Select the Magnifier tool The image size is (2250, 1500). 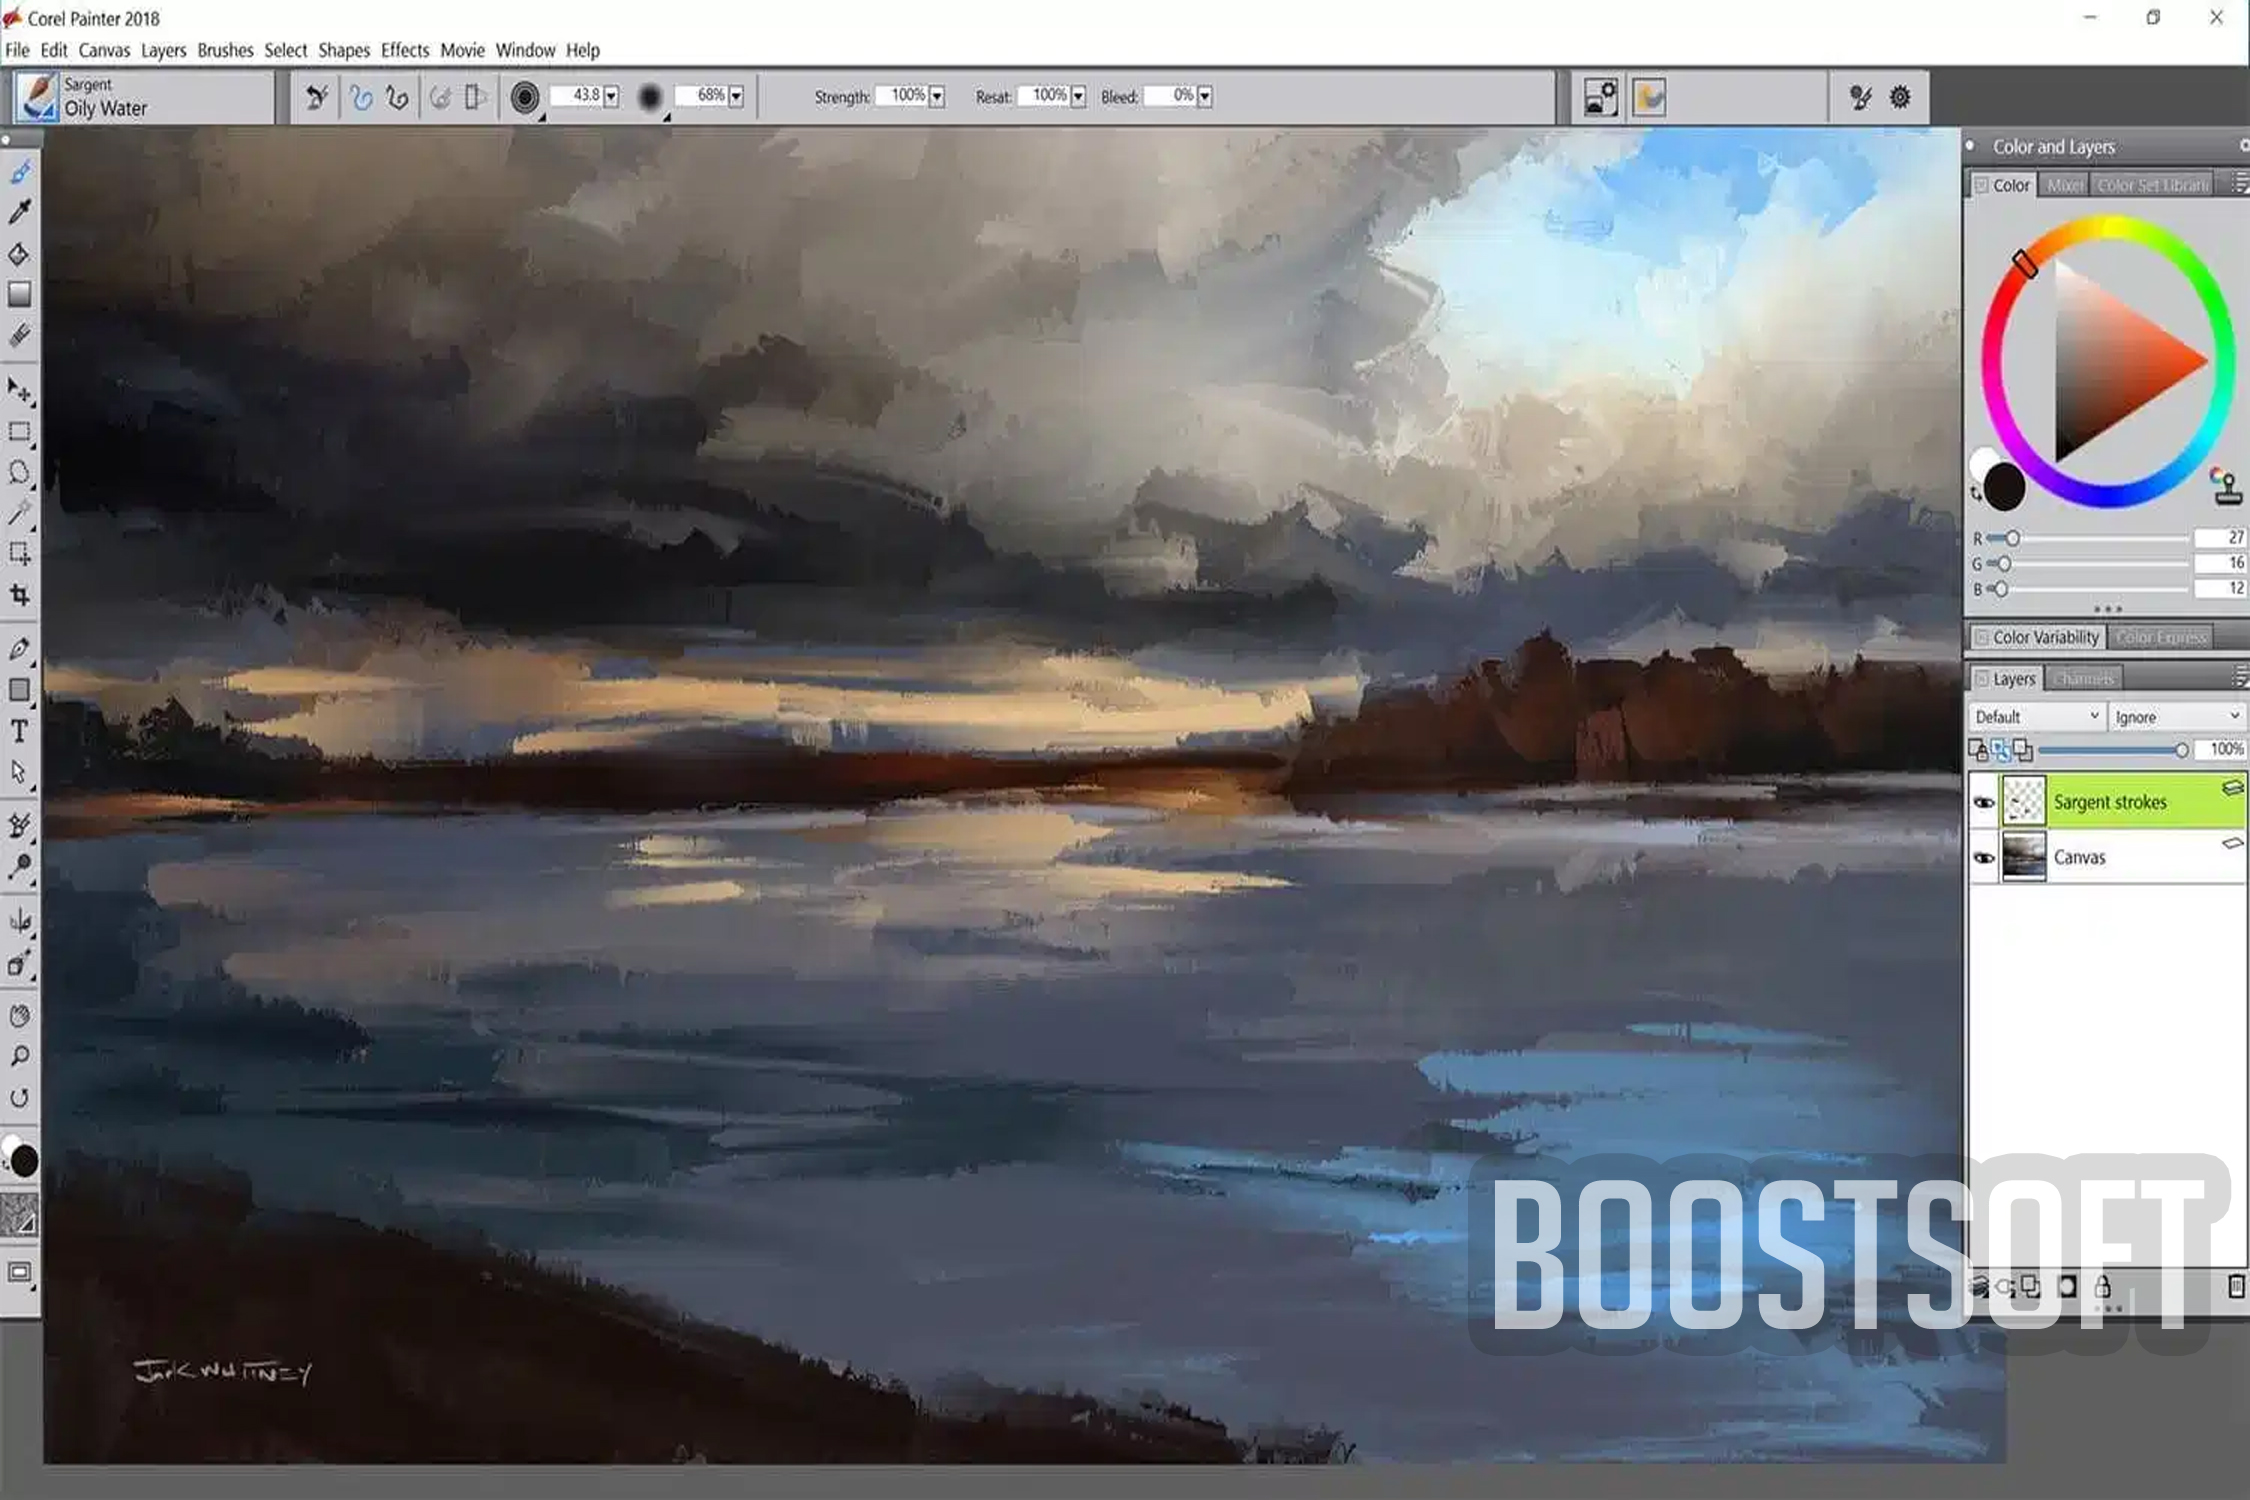(x=20, y=1056)
